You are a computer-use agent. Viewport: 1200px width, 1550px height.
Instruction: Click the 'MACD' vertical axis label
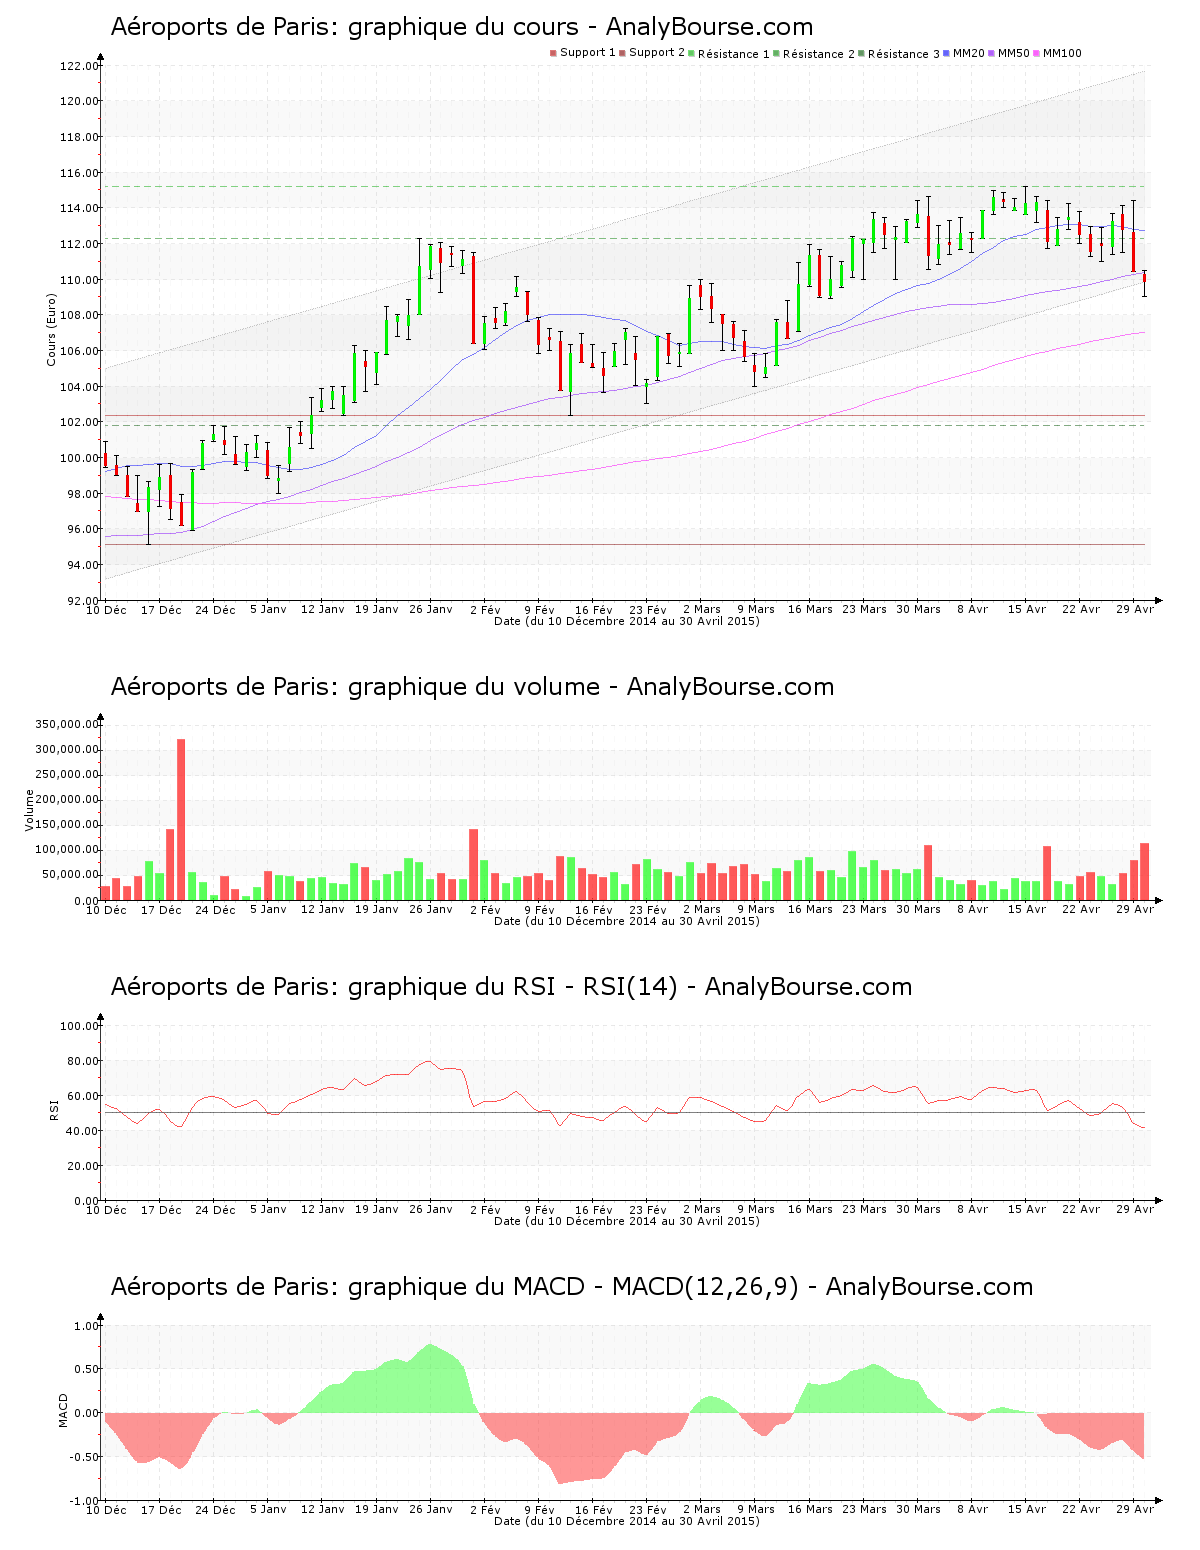pos(63,1410)
